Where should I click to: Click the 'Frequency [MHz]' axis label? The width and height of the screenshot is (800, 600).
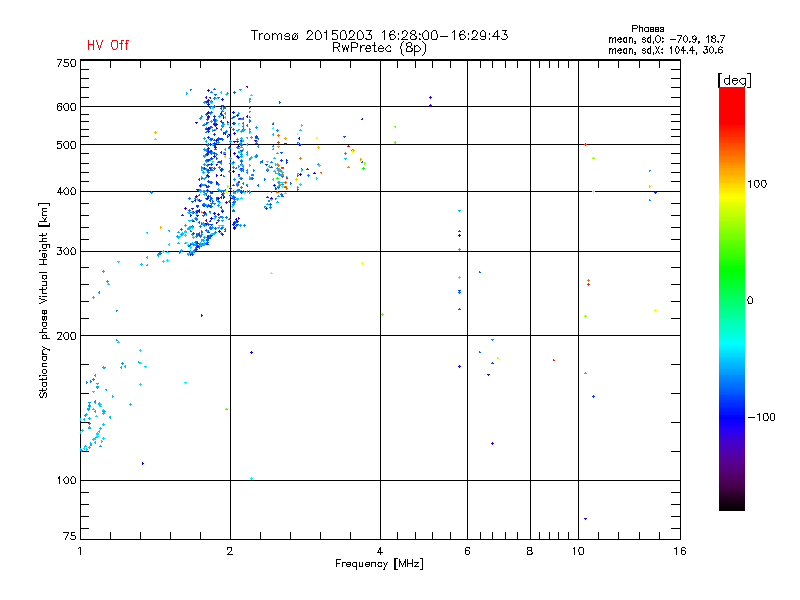click(x=379, y=564)
